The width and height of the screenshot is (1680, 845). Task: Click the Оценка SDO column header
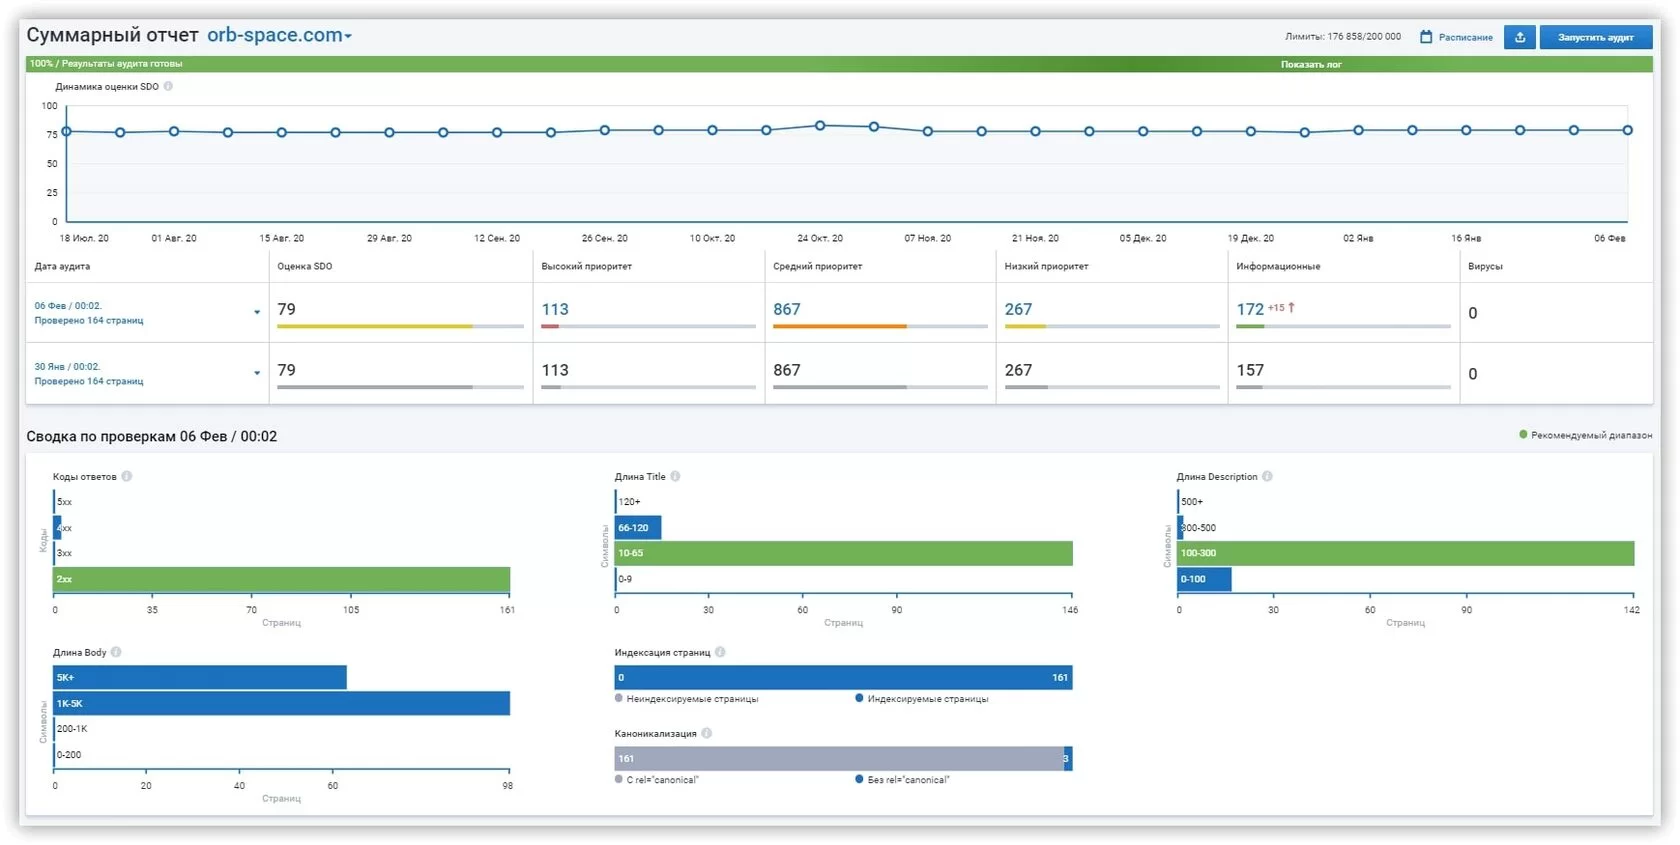tap(305, 266)
